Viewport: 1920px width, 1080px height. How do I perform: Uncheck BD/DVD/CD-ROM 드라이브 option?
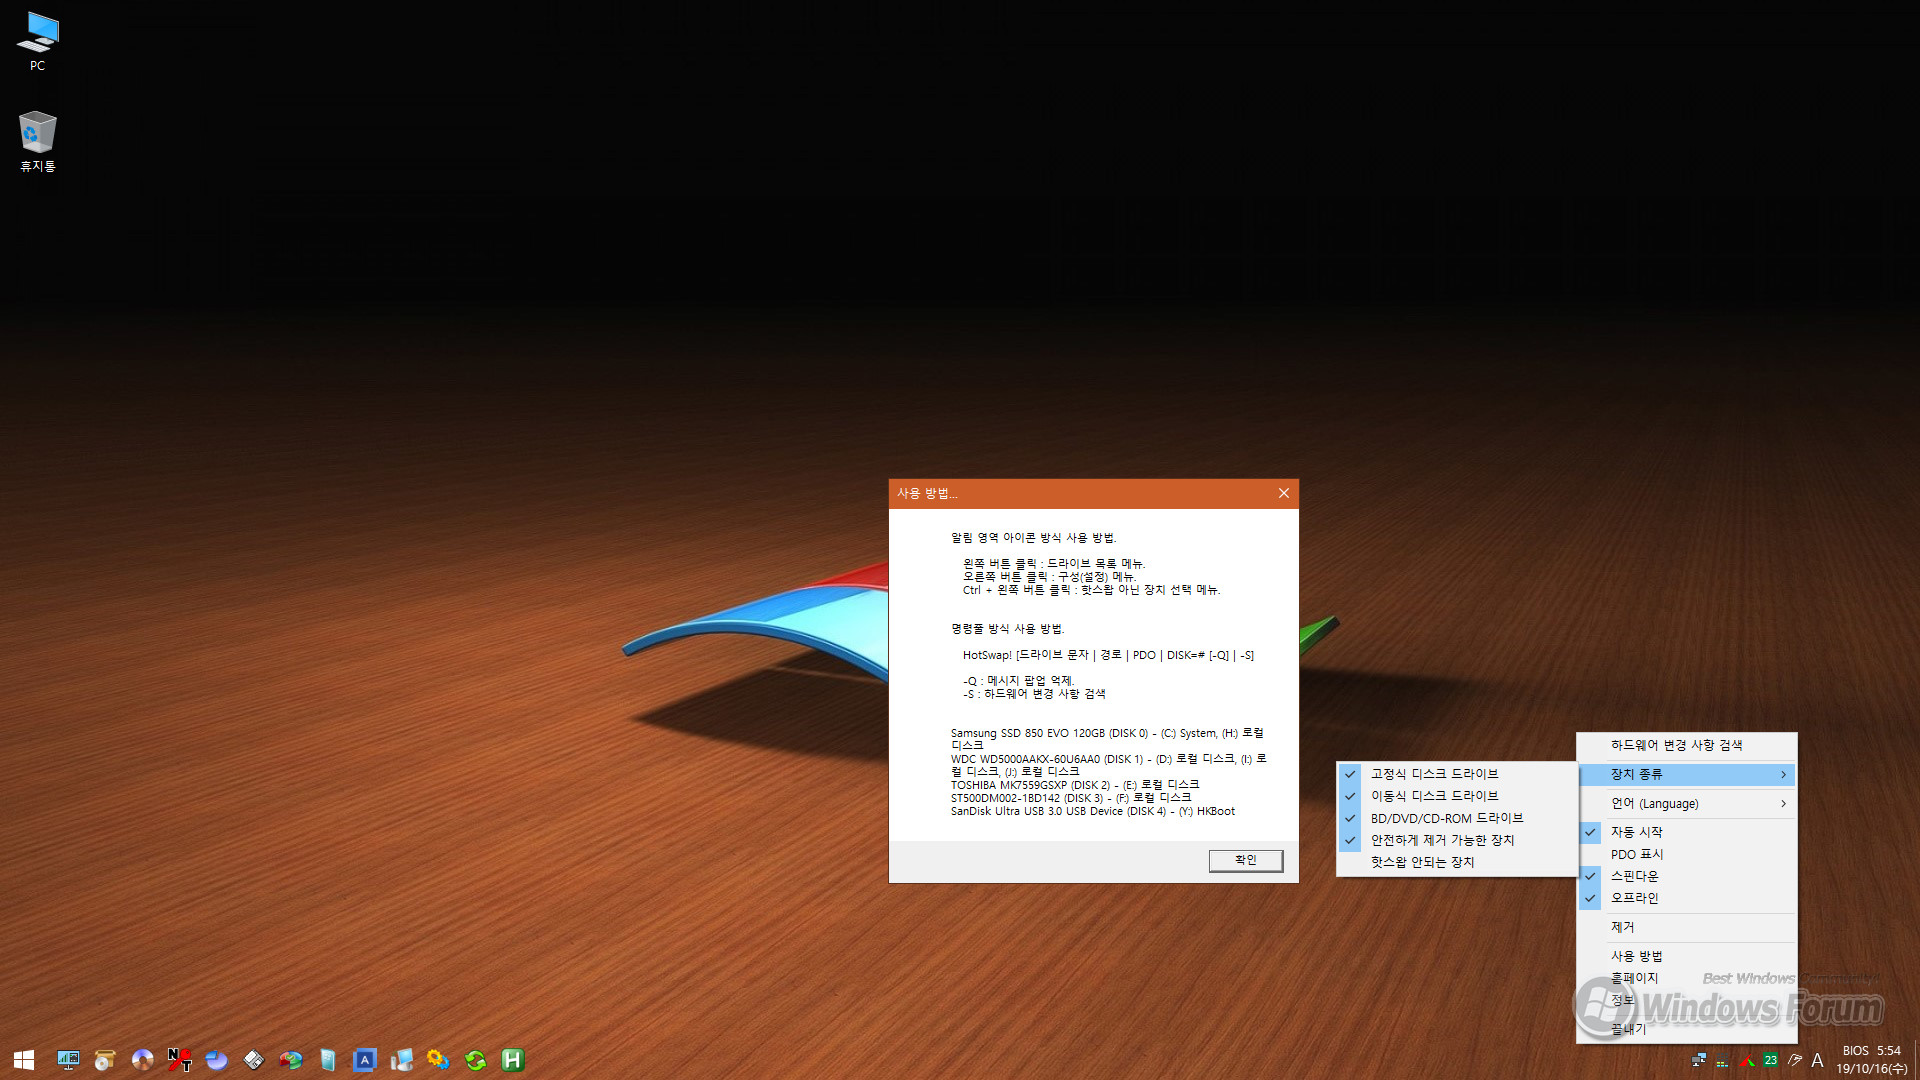(1456, 818)
